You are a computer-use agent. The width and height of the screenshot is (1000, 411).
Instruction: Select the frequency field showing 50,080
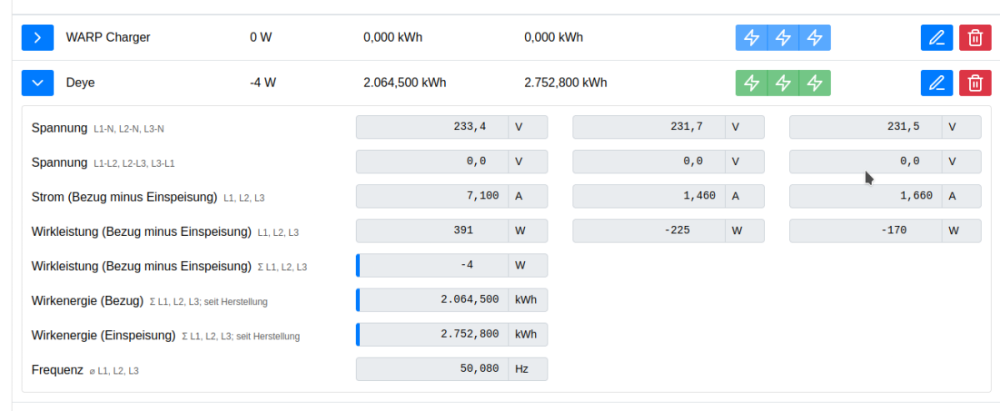click(x=432, y=369)
